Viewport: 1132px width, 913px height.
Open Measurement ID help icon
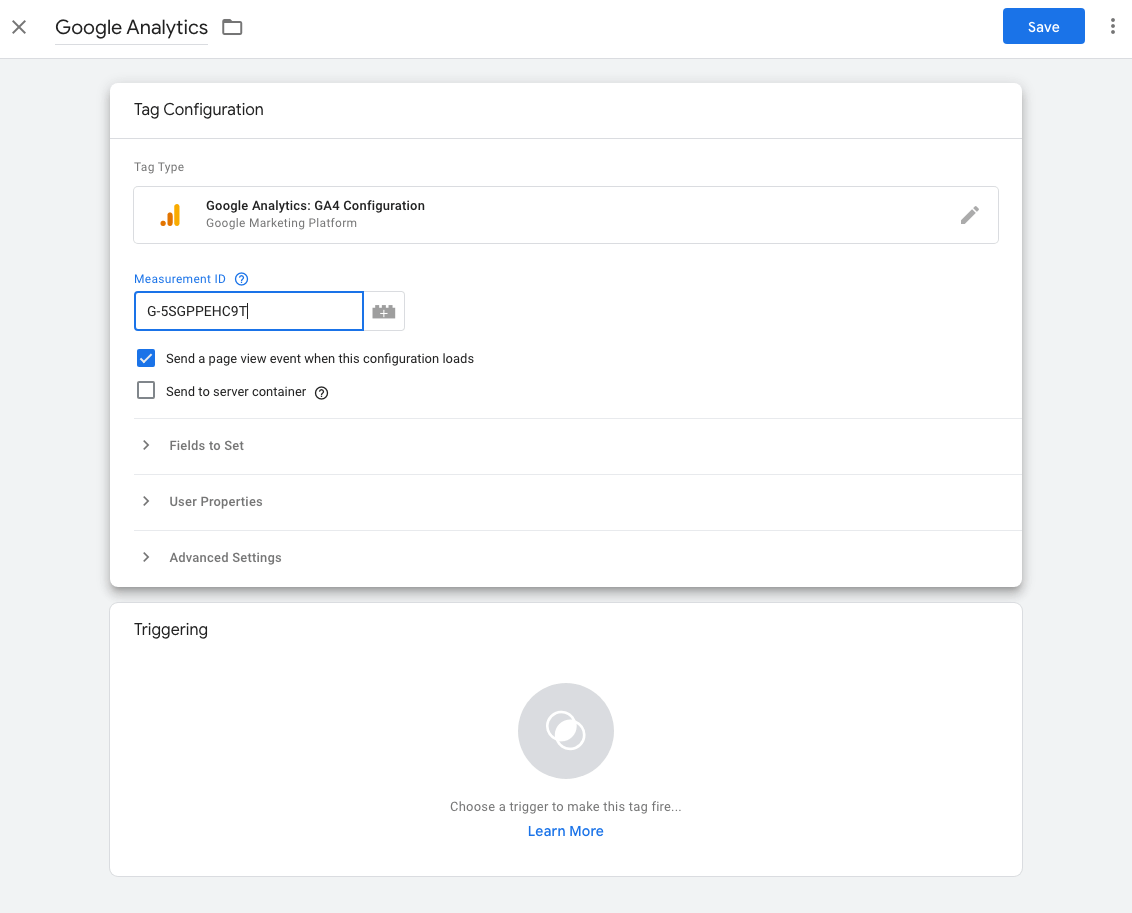click(242, 279)
